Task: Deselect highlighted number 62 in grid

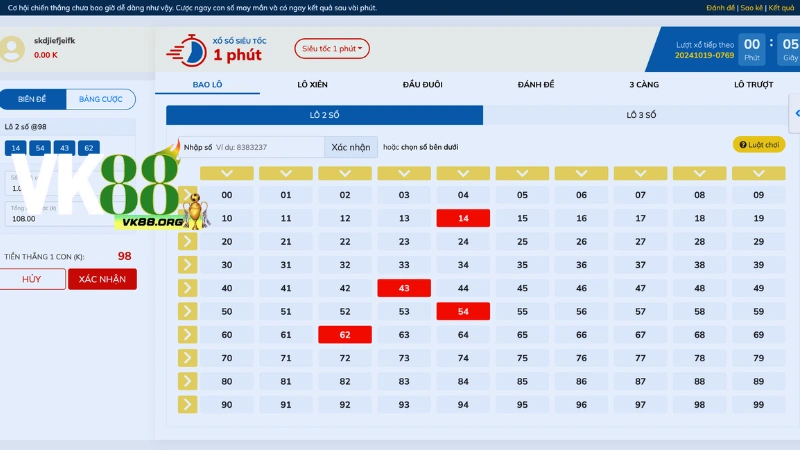Action: click(x=345, y=334)
